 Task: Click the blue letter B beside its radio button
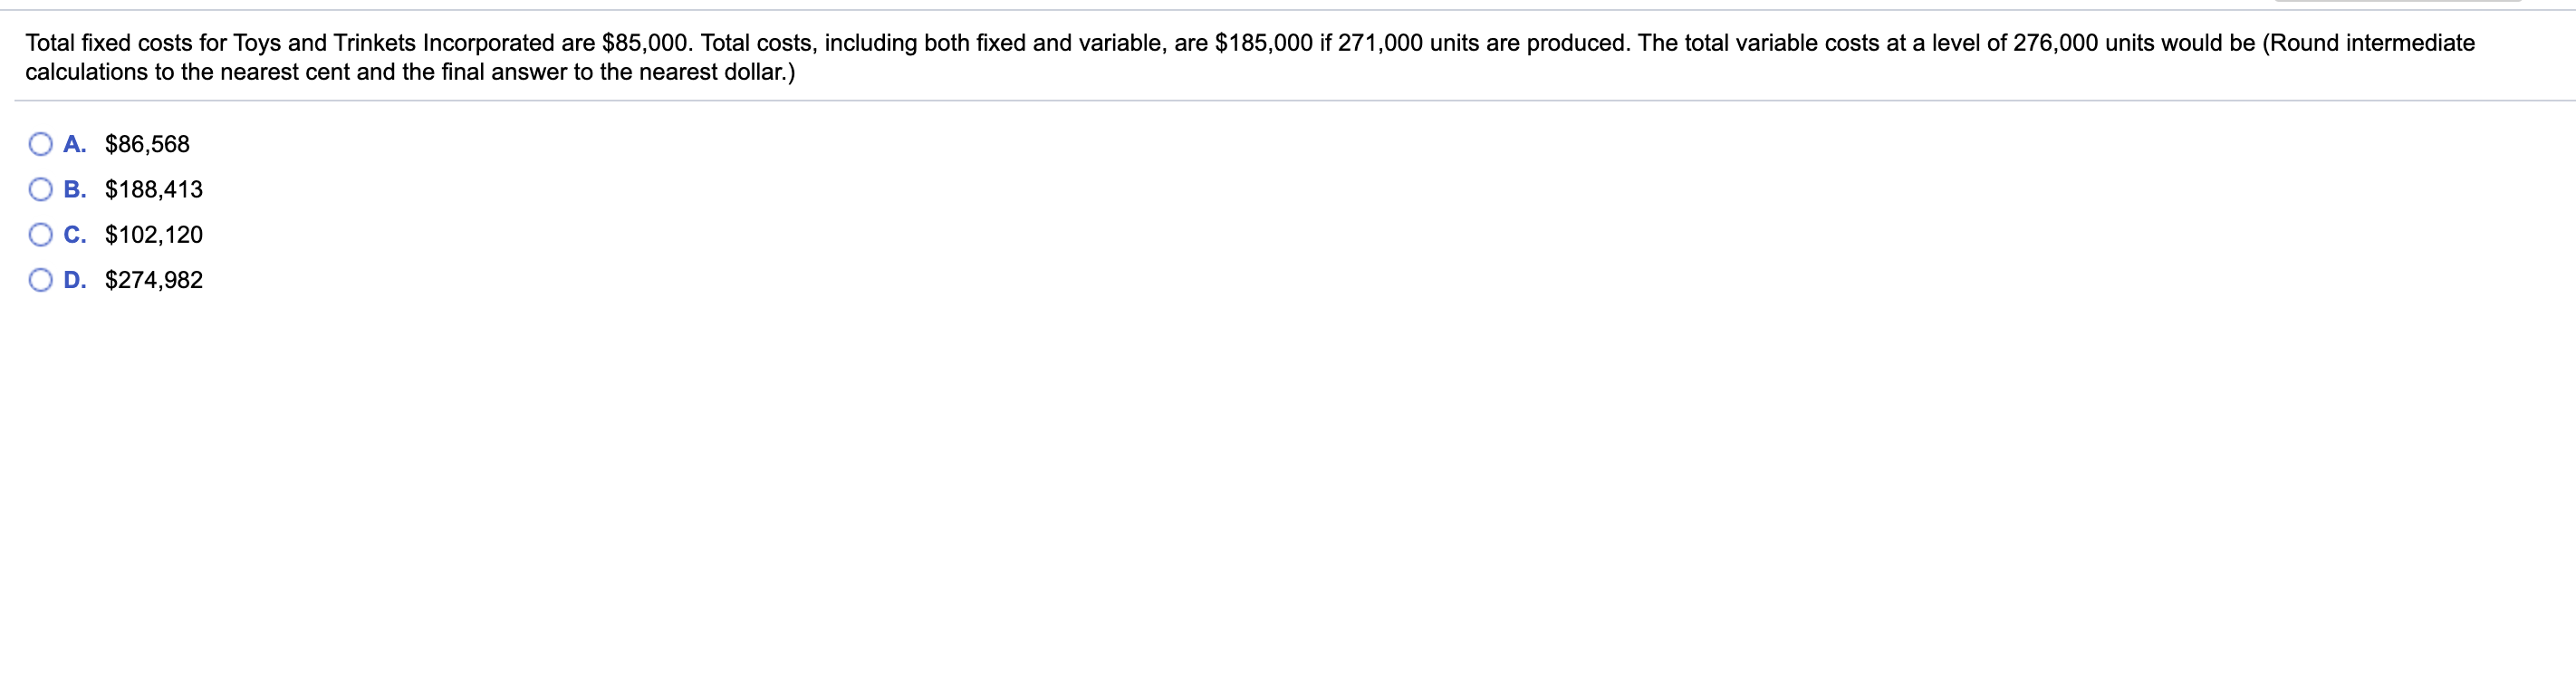[73, 189]
